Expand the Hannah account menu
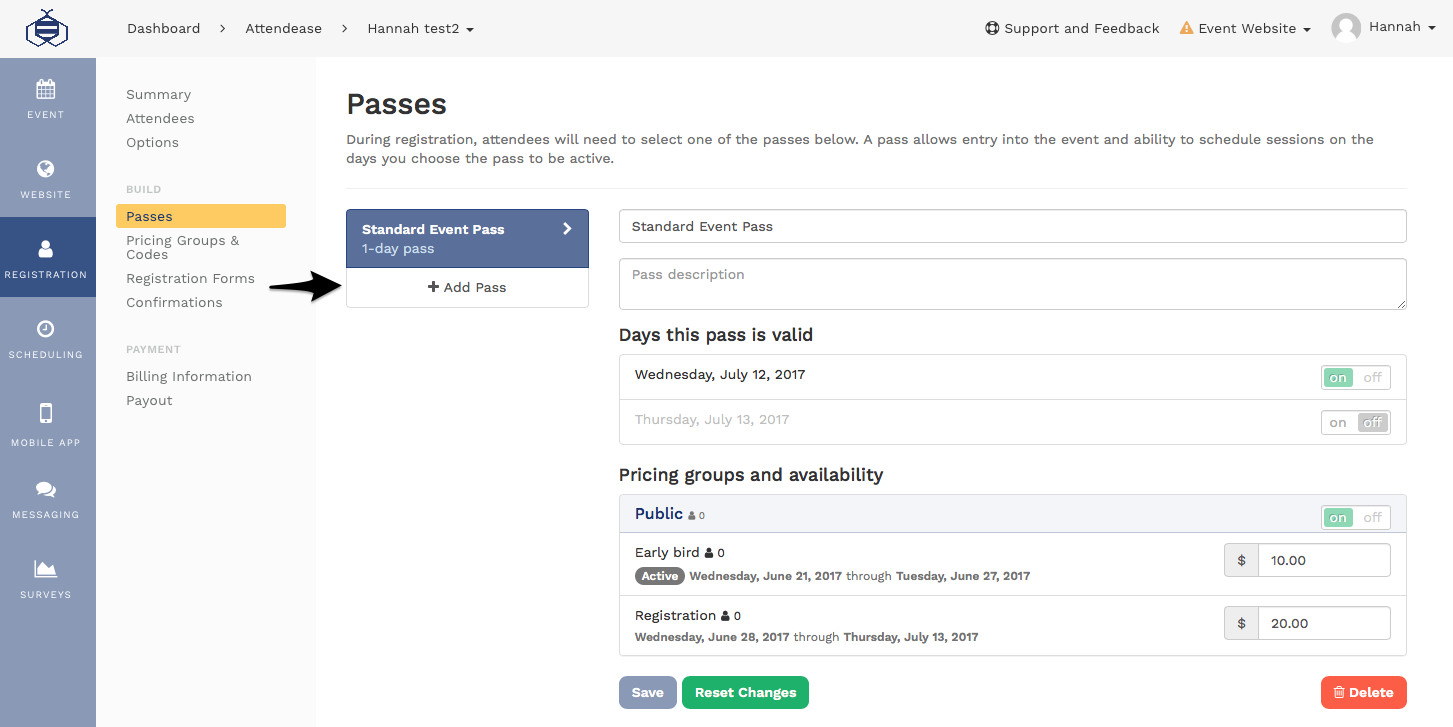This screenshot has width=1453, height=727. point(1394,27)
